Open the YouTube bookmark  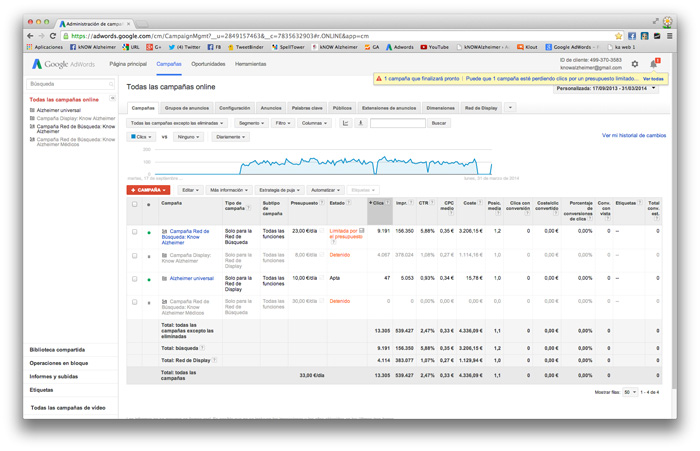click(x=434, y=47)
